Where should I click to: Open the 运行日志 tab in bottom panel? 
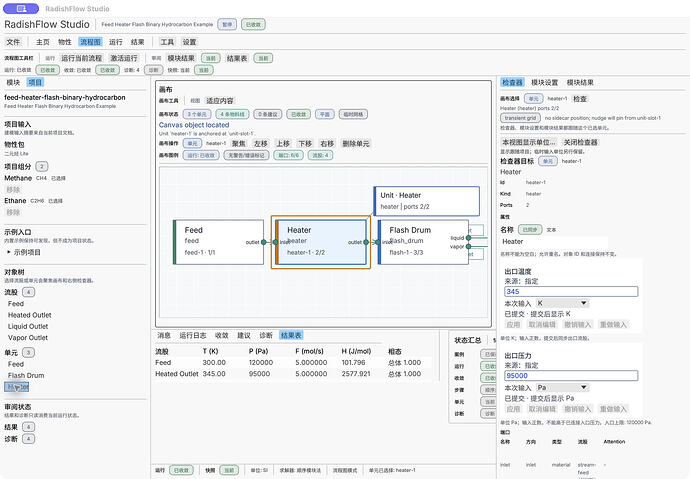[x=193, y=335]
